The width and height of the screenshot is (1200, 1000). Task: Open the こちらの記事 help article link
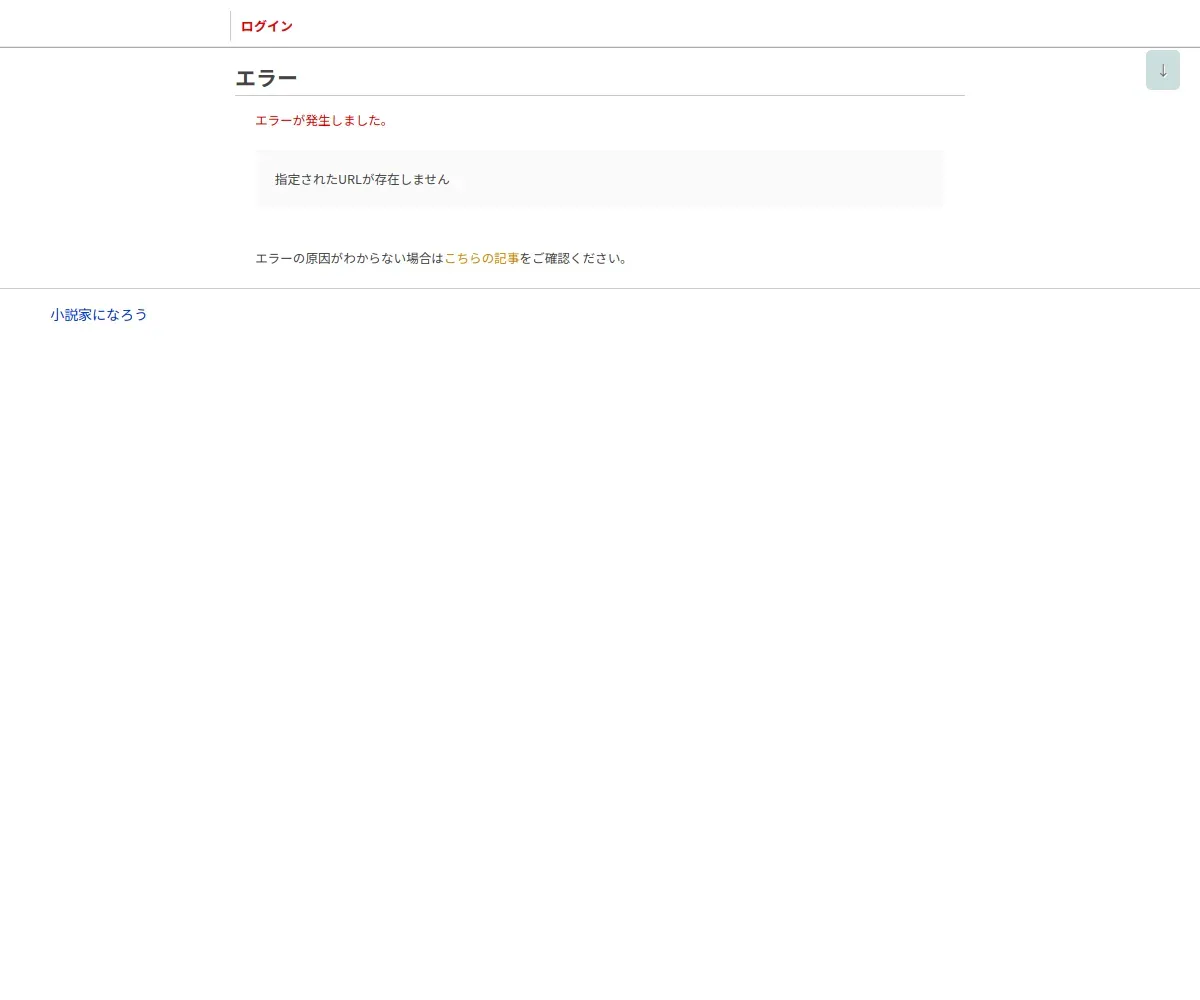tap(482, 258)
